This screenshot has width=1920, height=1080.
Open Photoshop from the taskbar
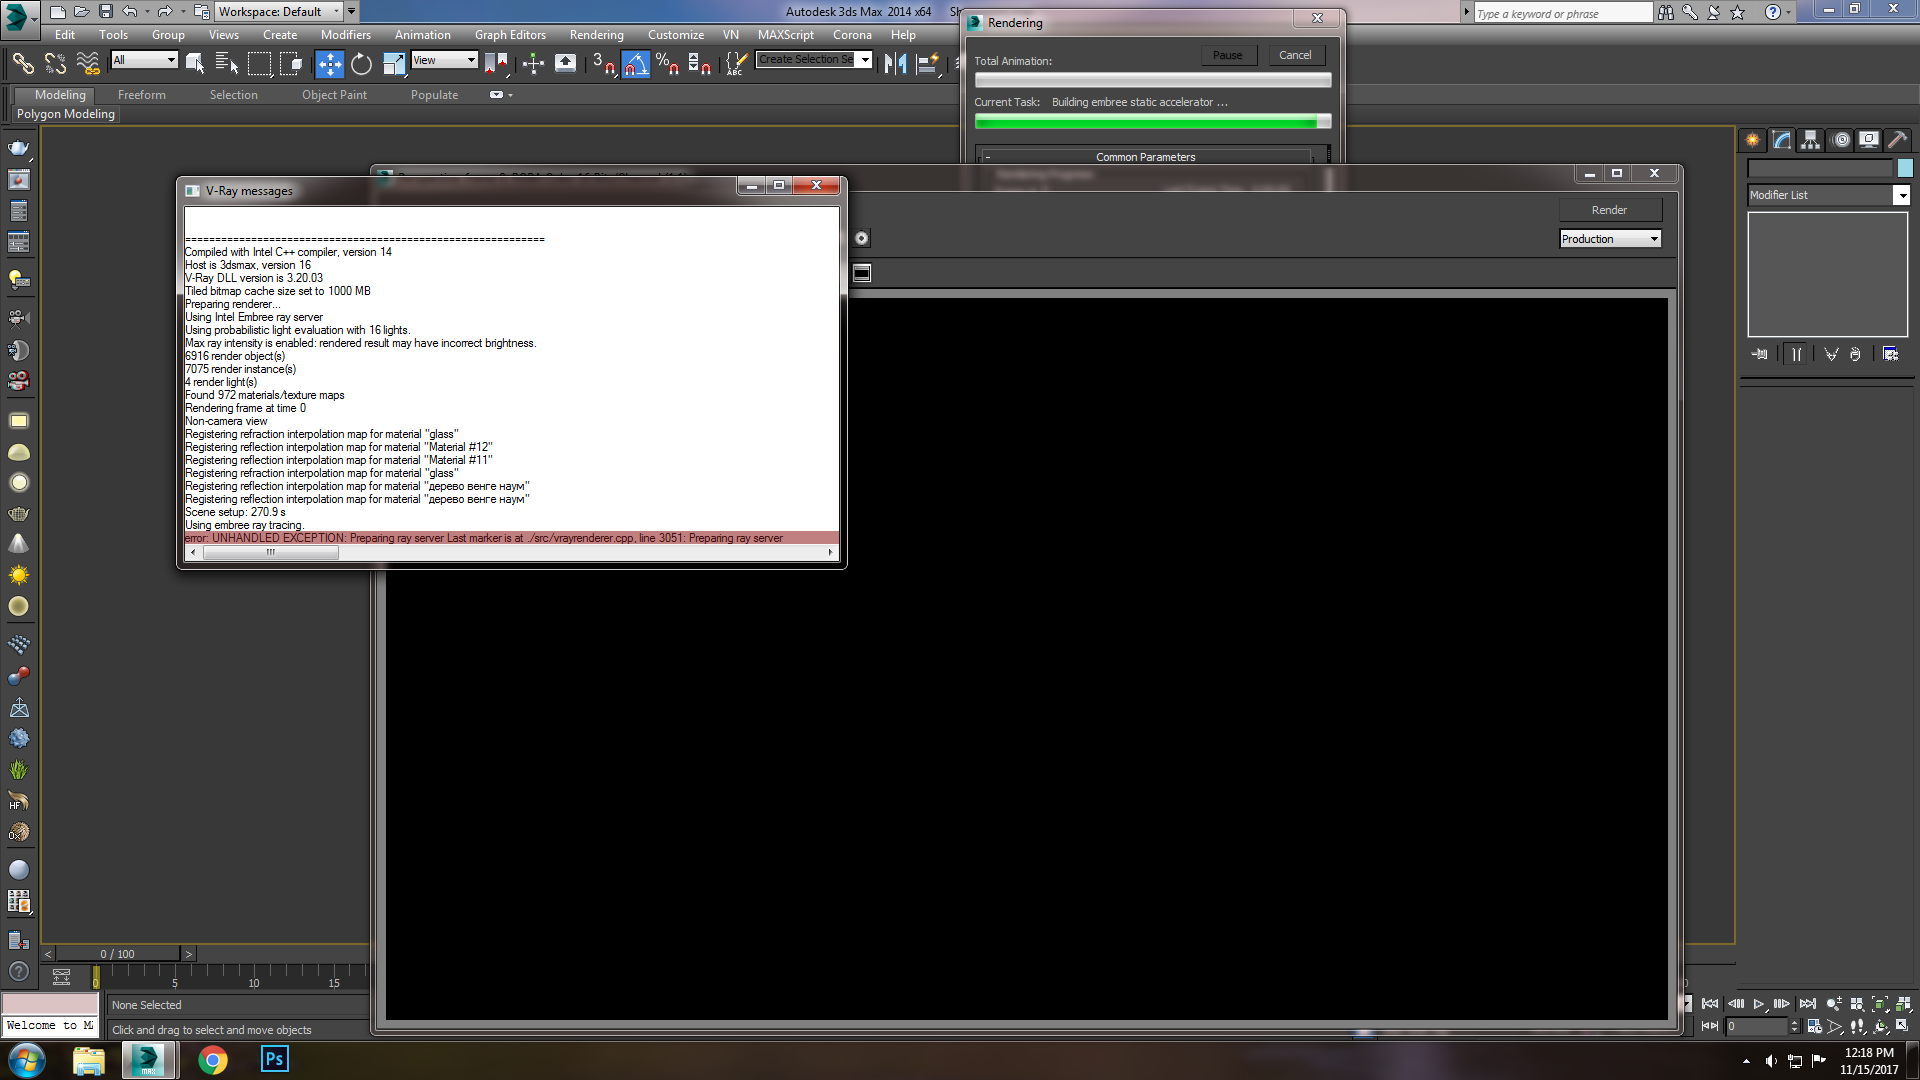coord(274,1059)
